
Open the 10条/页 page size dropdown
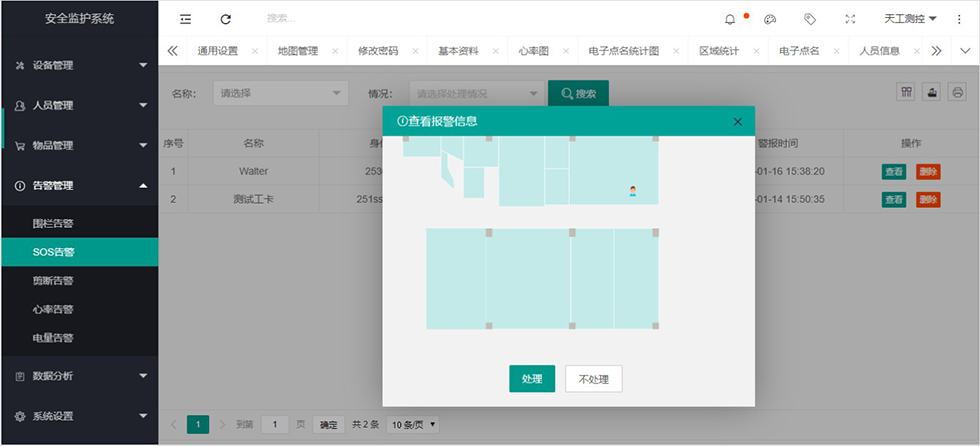click(x=413, y=425)
